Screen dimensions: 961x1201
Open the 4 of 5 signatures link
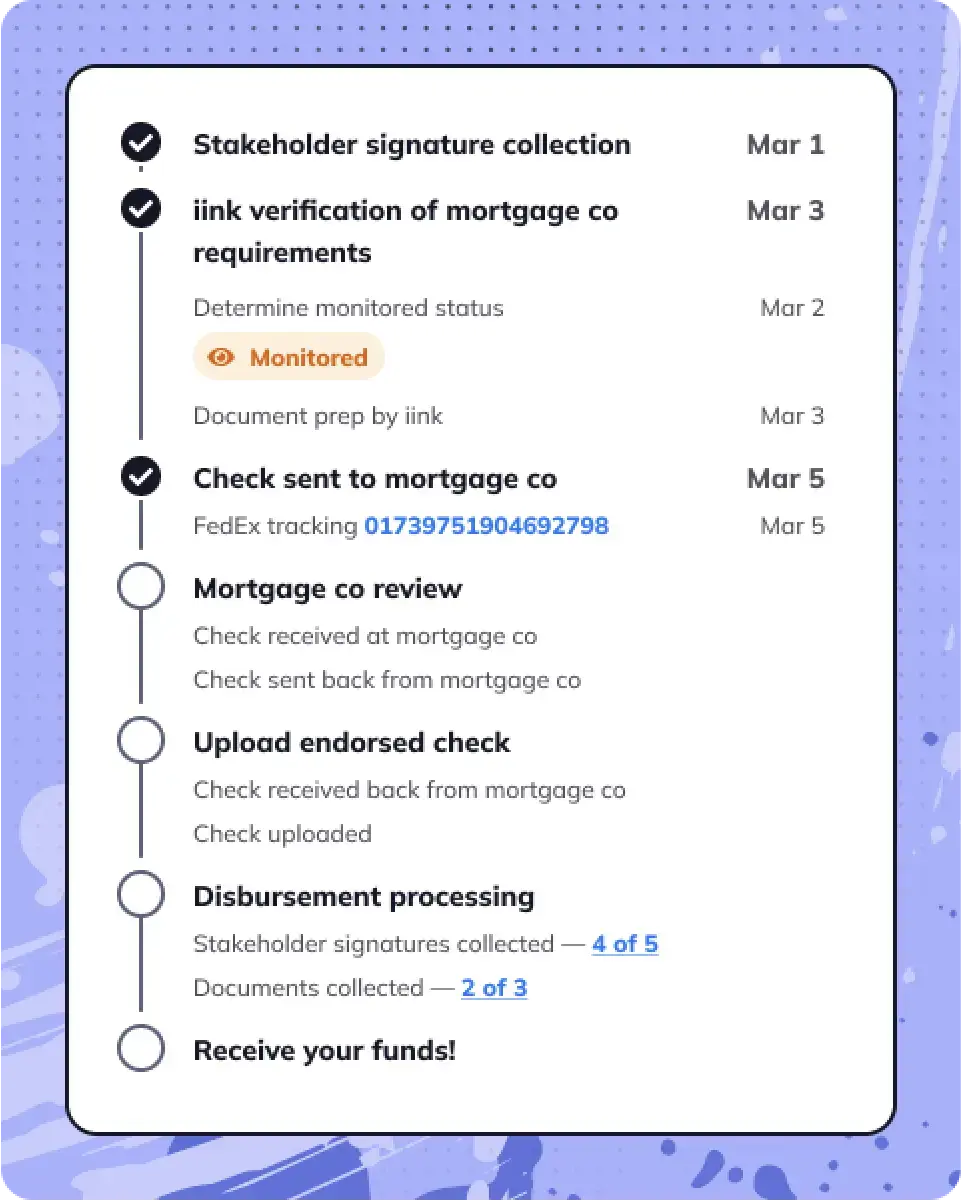click(625, 944)
